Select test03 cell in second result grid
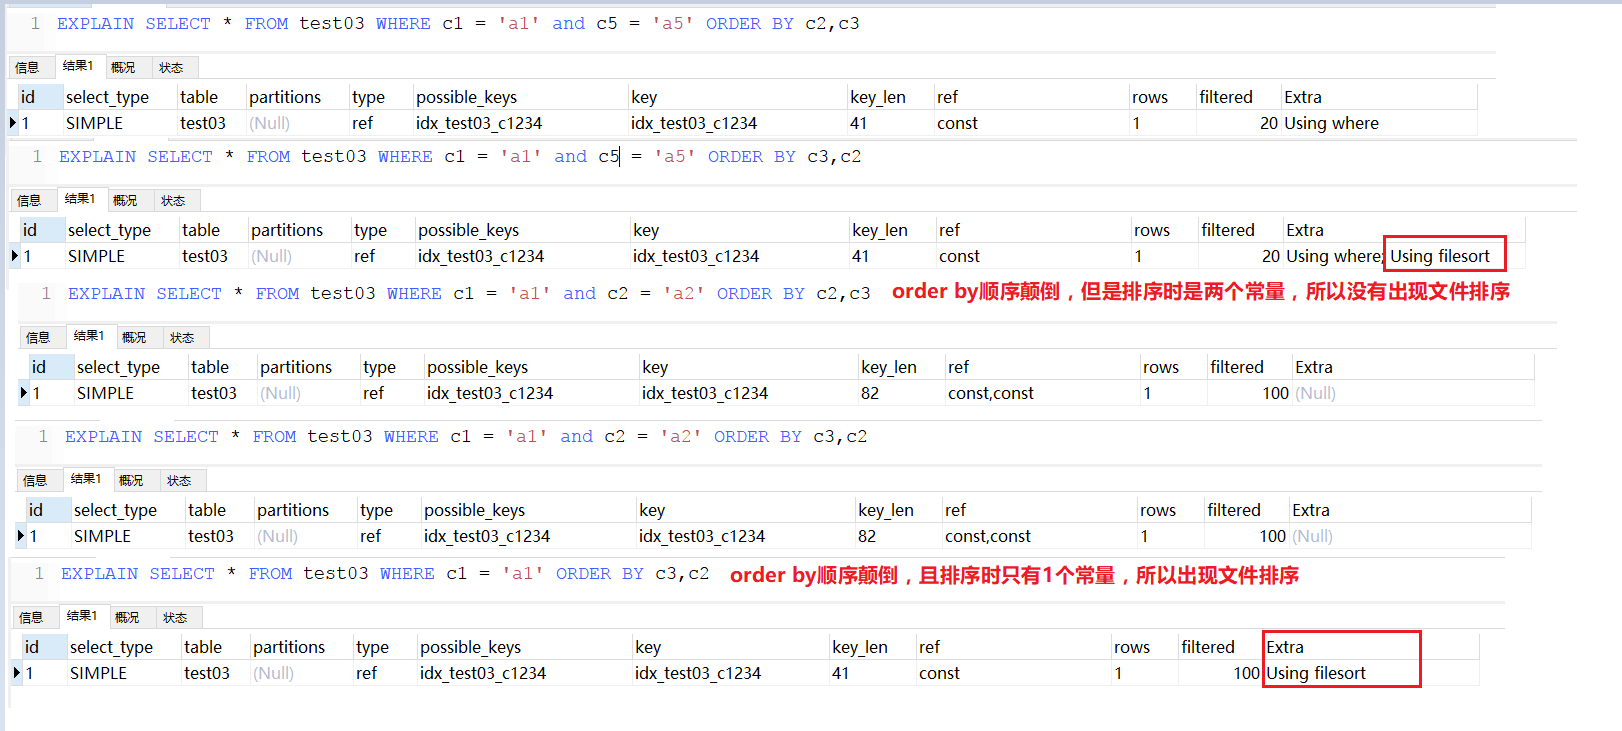 click(x=212, y=256)
